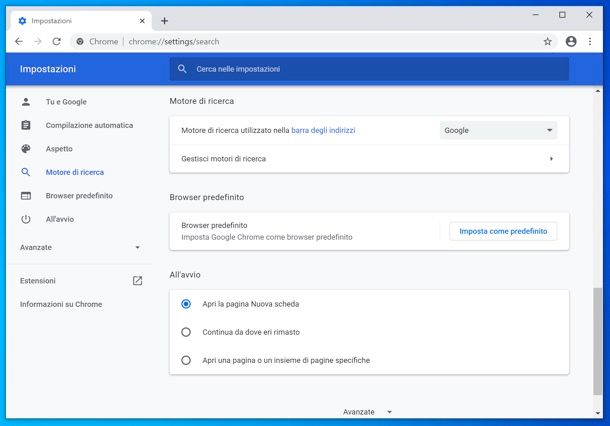Open the profile avatar menu
This screenshot has width=610, height=426.
(571, 41)
